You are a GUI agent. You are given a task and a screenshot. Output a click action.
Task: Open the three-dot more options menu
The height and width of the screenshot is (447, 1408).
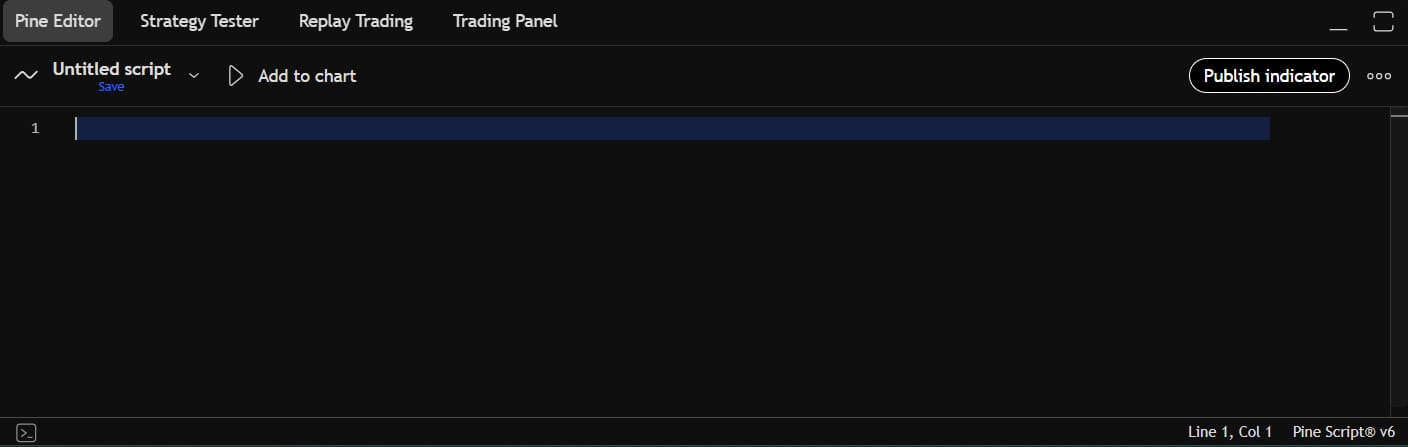point(1379,76)
